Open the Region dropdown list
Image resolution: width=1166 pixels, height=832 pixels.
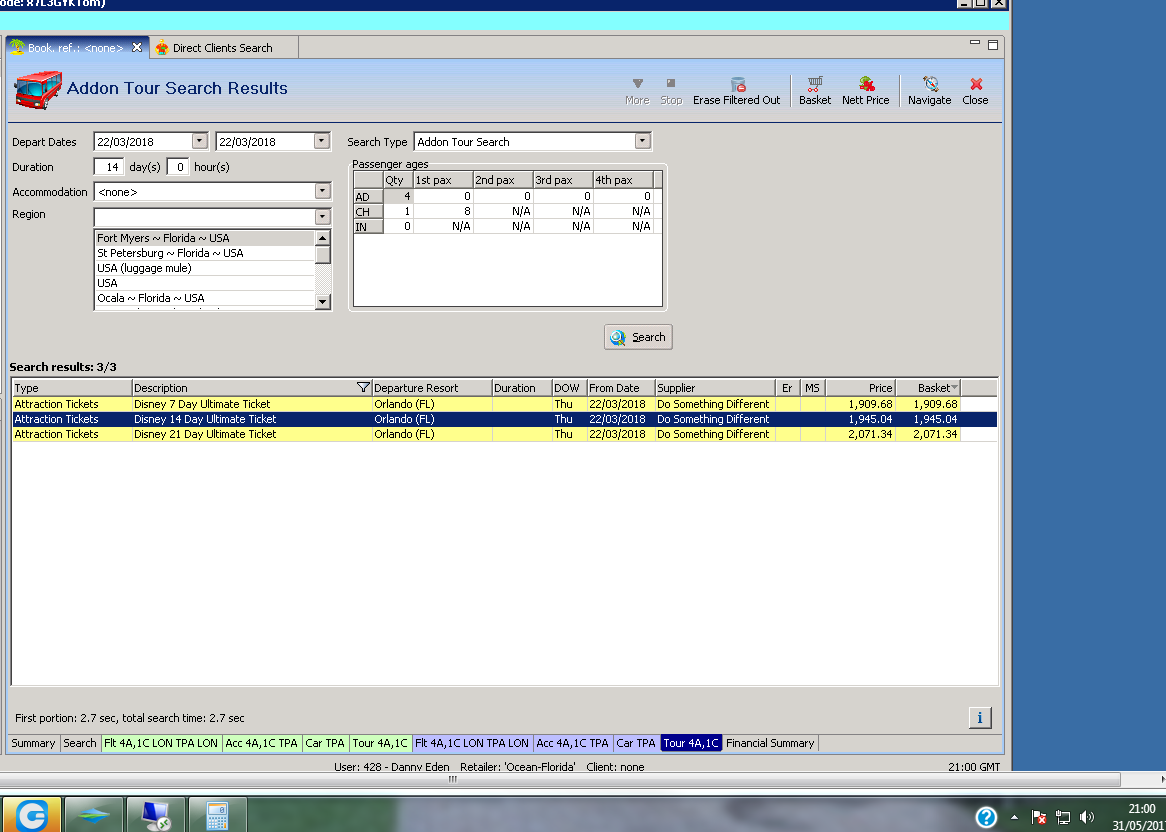point(322,217)
